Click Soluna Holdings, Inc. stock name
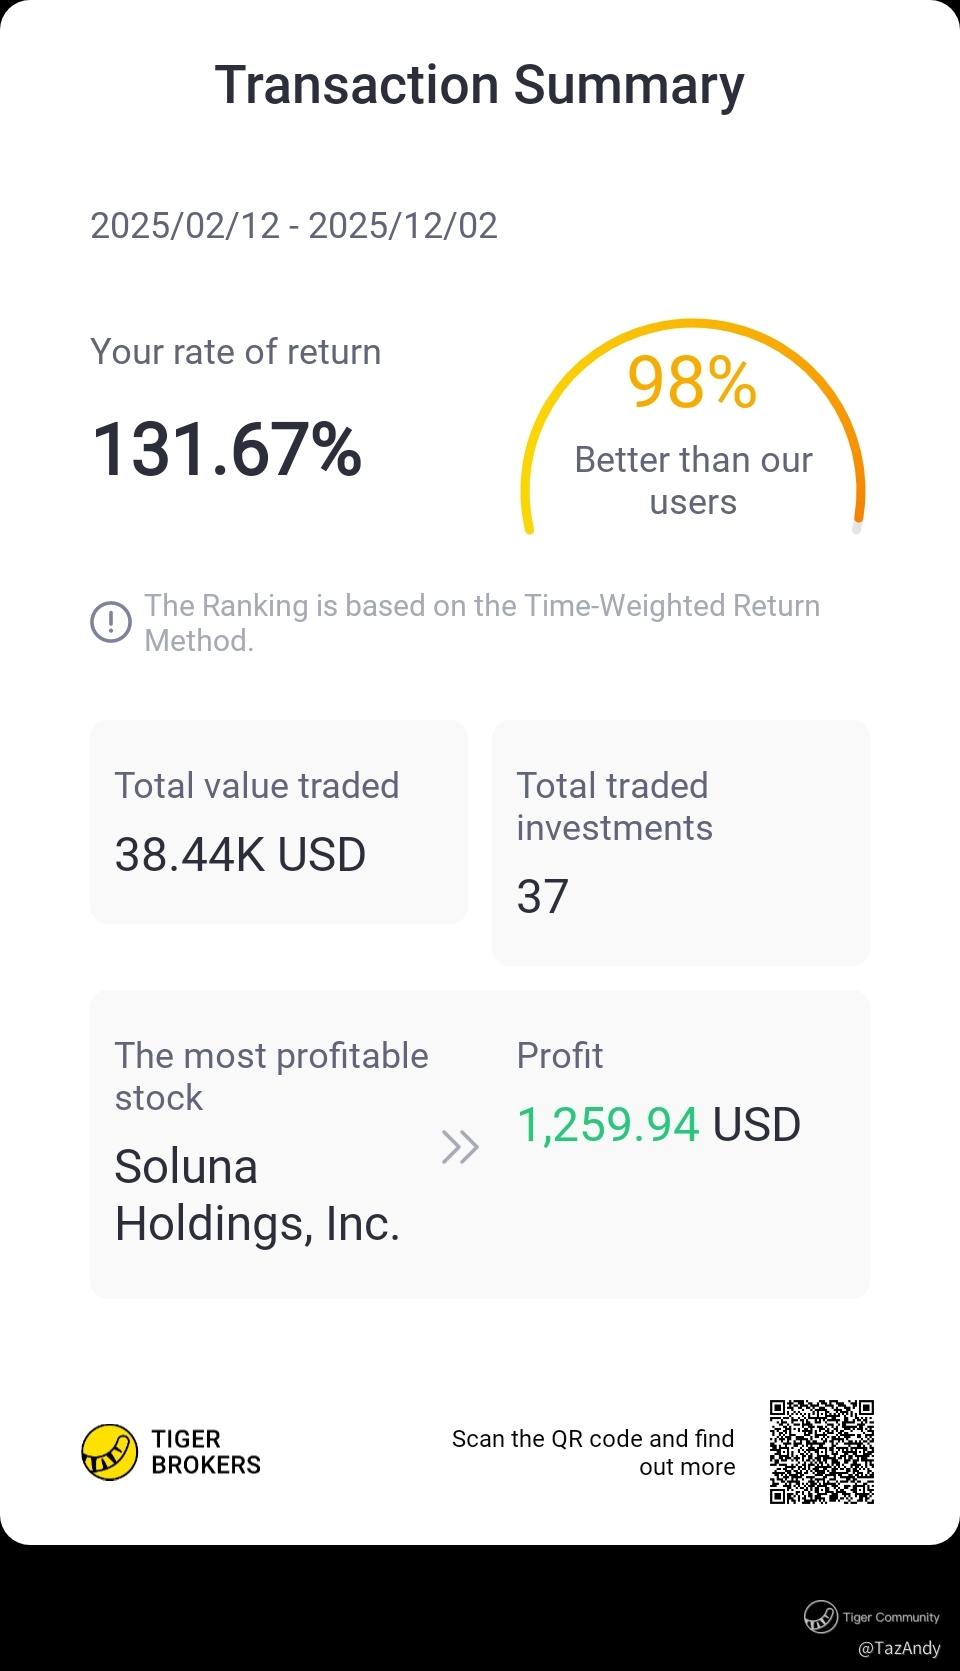The height and width of the screenshot is (1671, 960). click(257, 1195)
